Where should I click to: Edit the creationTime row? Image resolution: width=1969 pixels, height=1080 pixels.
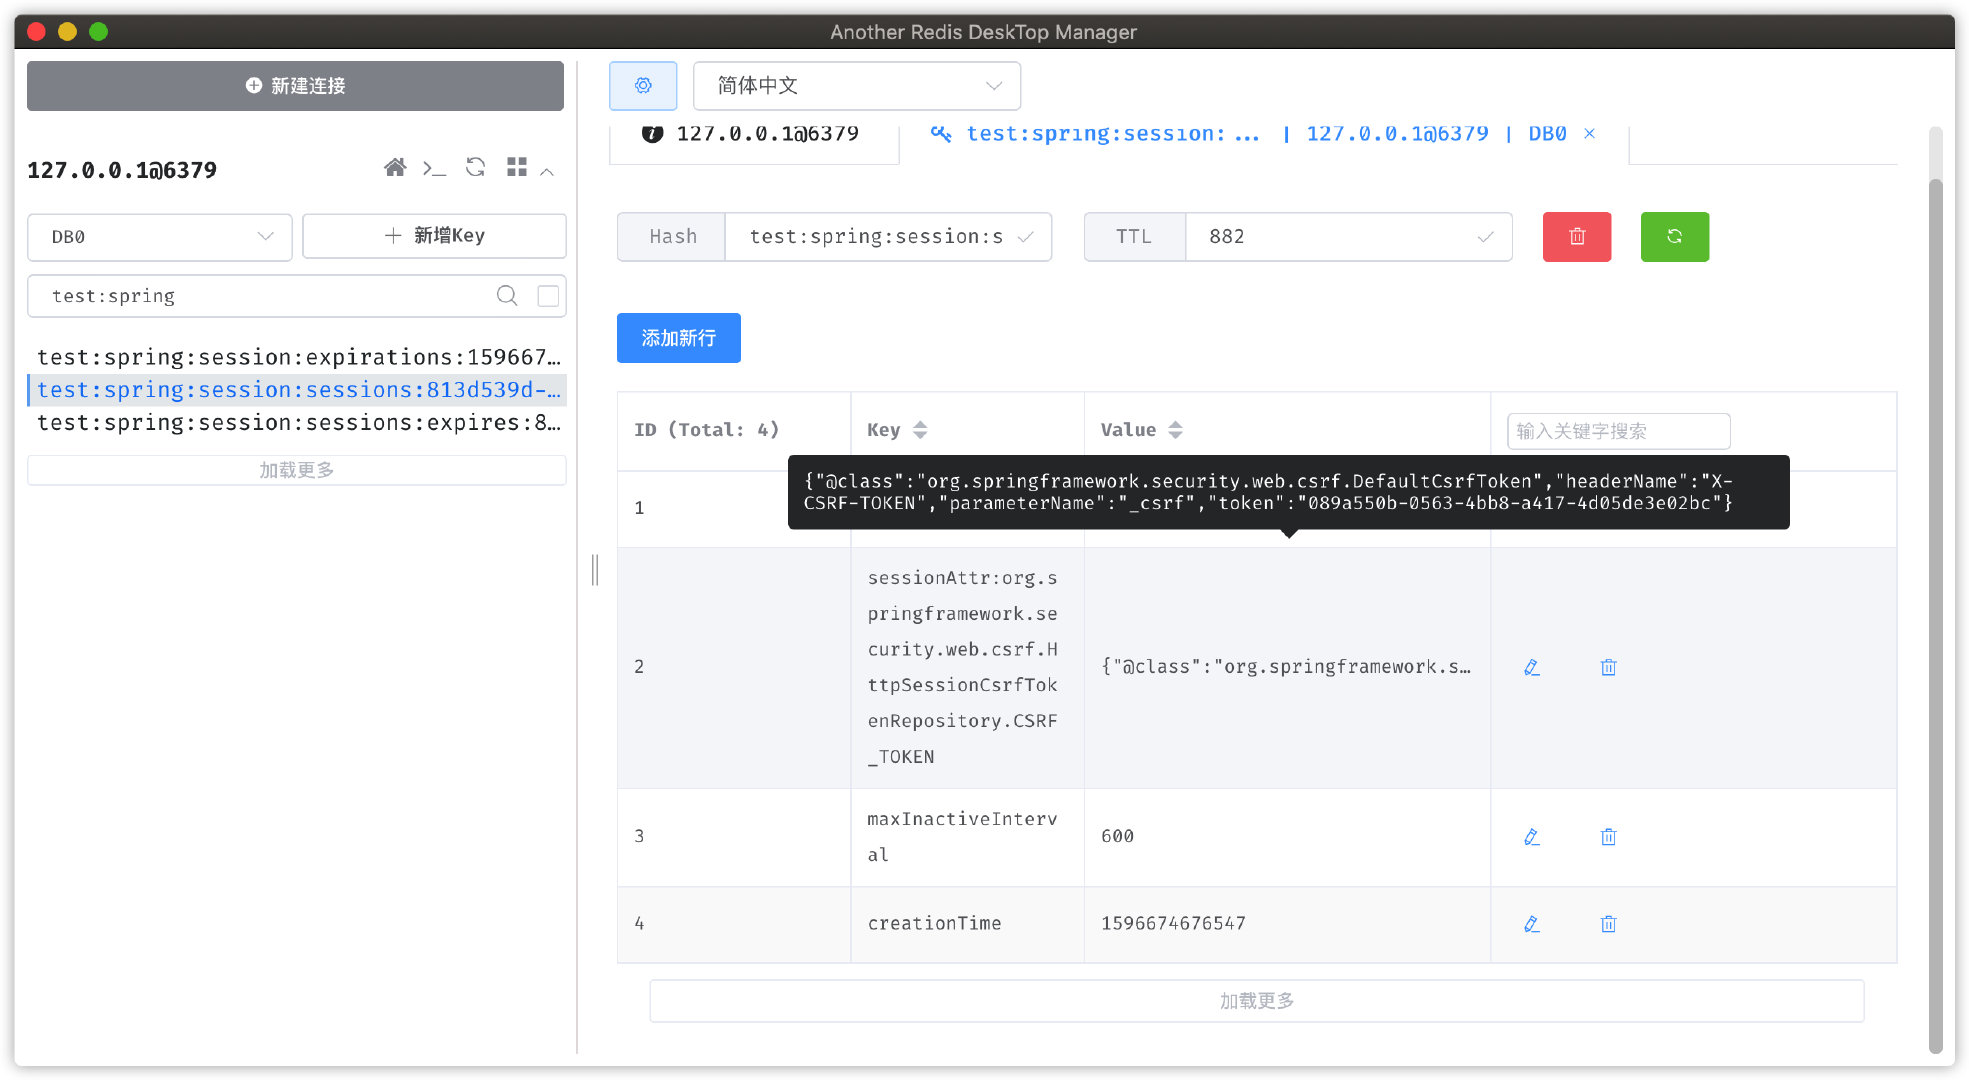tap(1531, 924)
